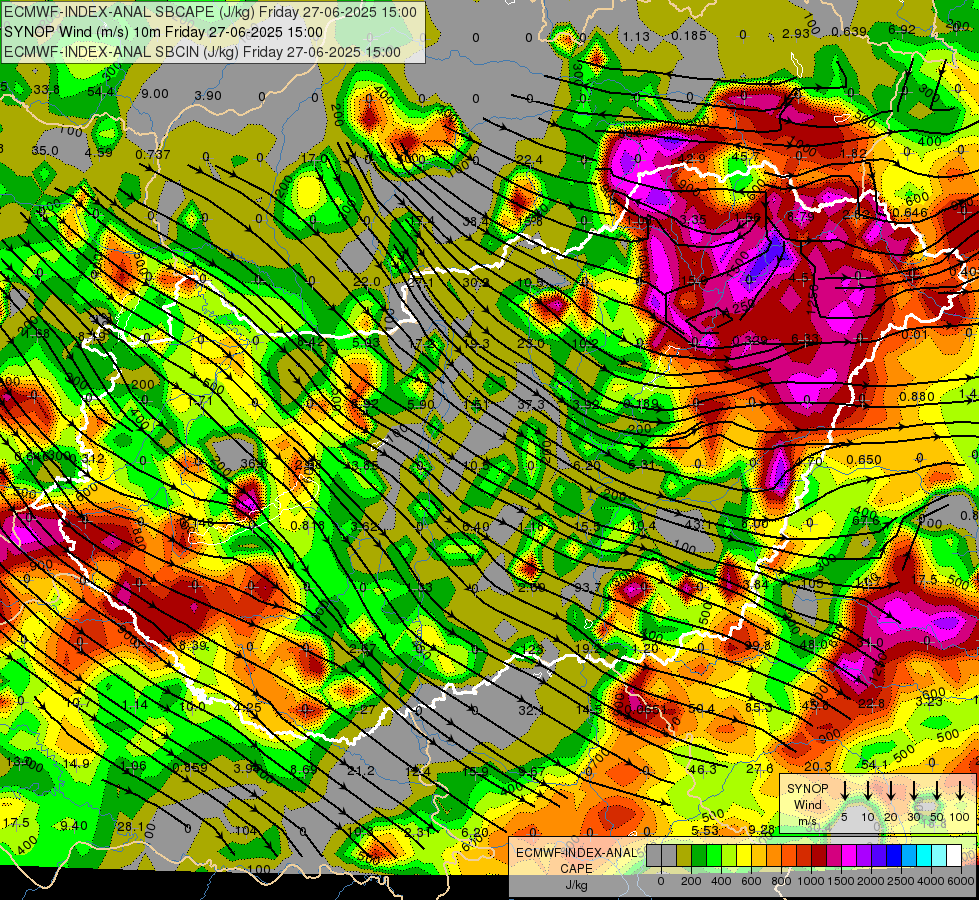Screen dimensions: 979x900
Task: Click the 50 m/s wind arrow in the legend
Action: point(937,791)
